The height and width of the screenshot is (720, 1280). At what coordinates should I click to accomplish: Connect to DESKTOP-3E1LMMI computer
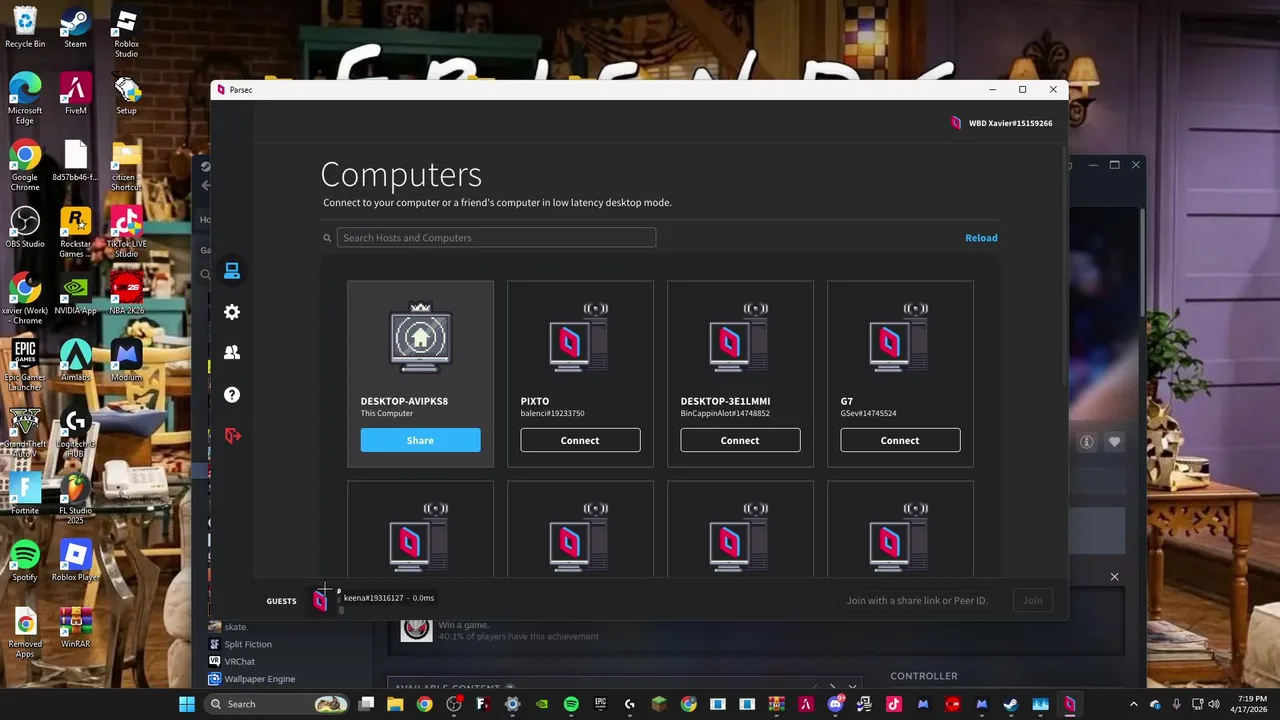click(x=740, y=440)
